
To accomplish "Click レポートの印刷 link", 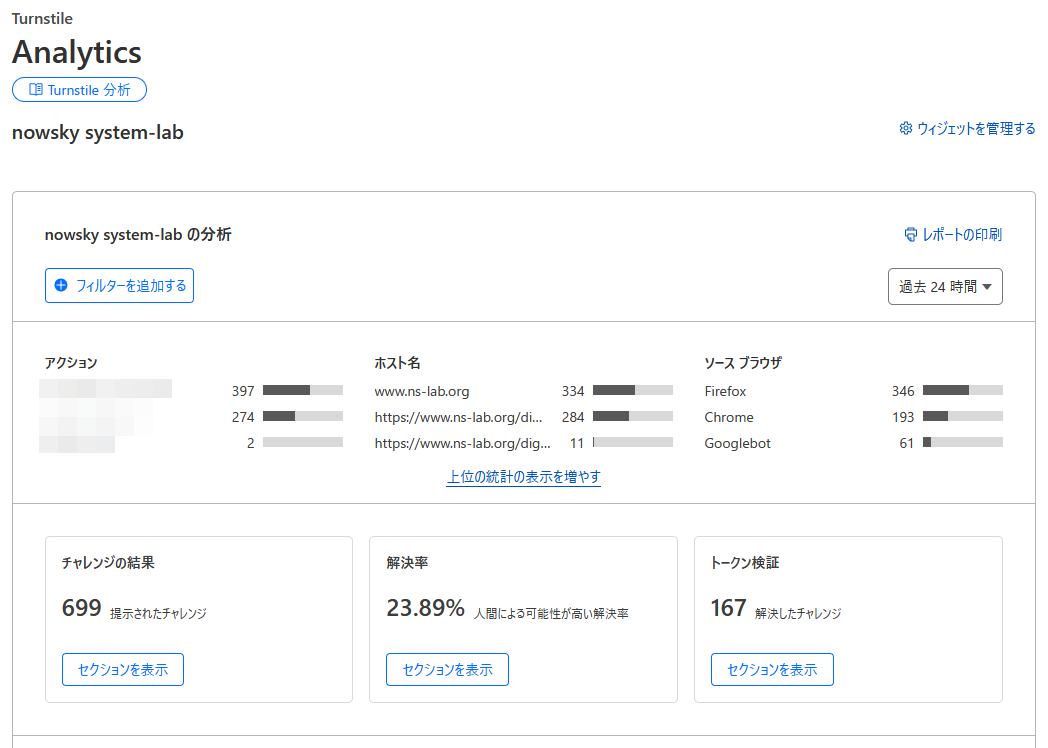I will pos(953,235).
